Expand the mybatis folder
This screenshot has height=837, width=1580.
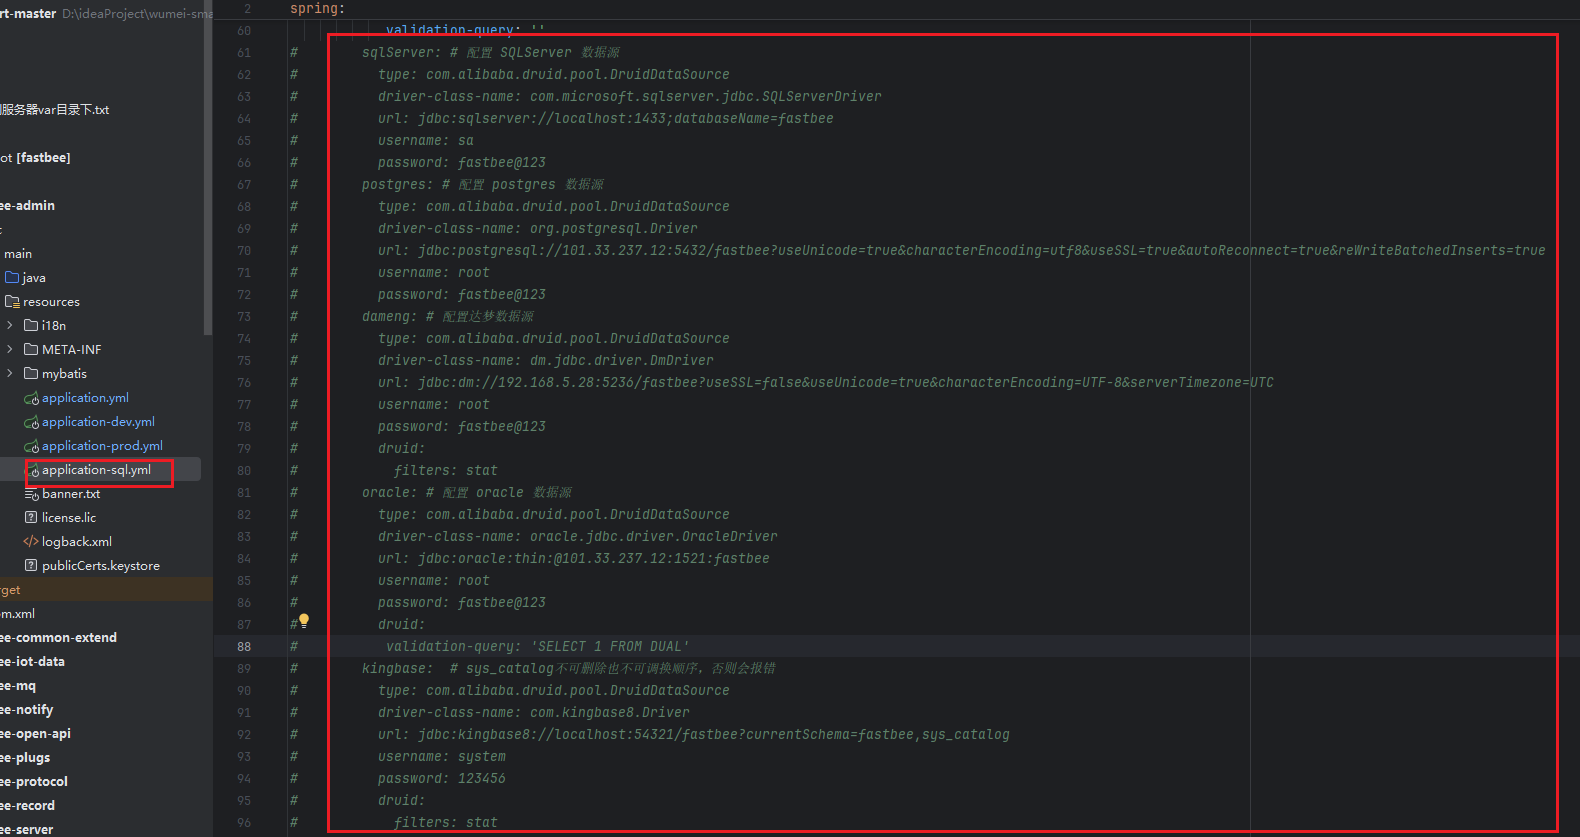(x=10, y=374)
